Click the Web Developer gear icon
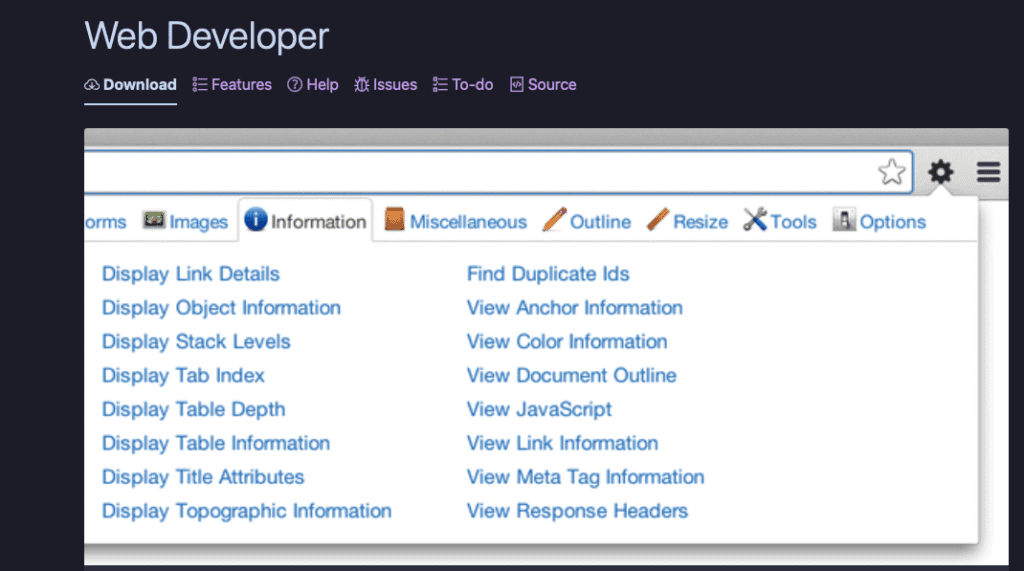The height and width of the screenshot is (571, 1024). [940, 173]
